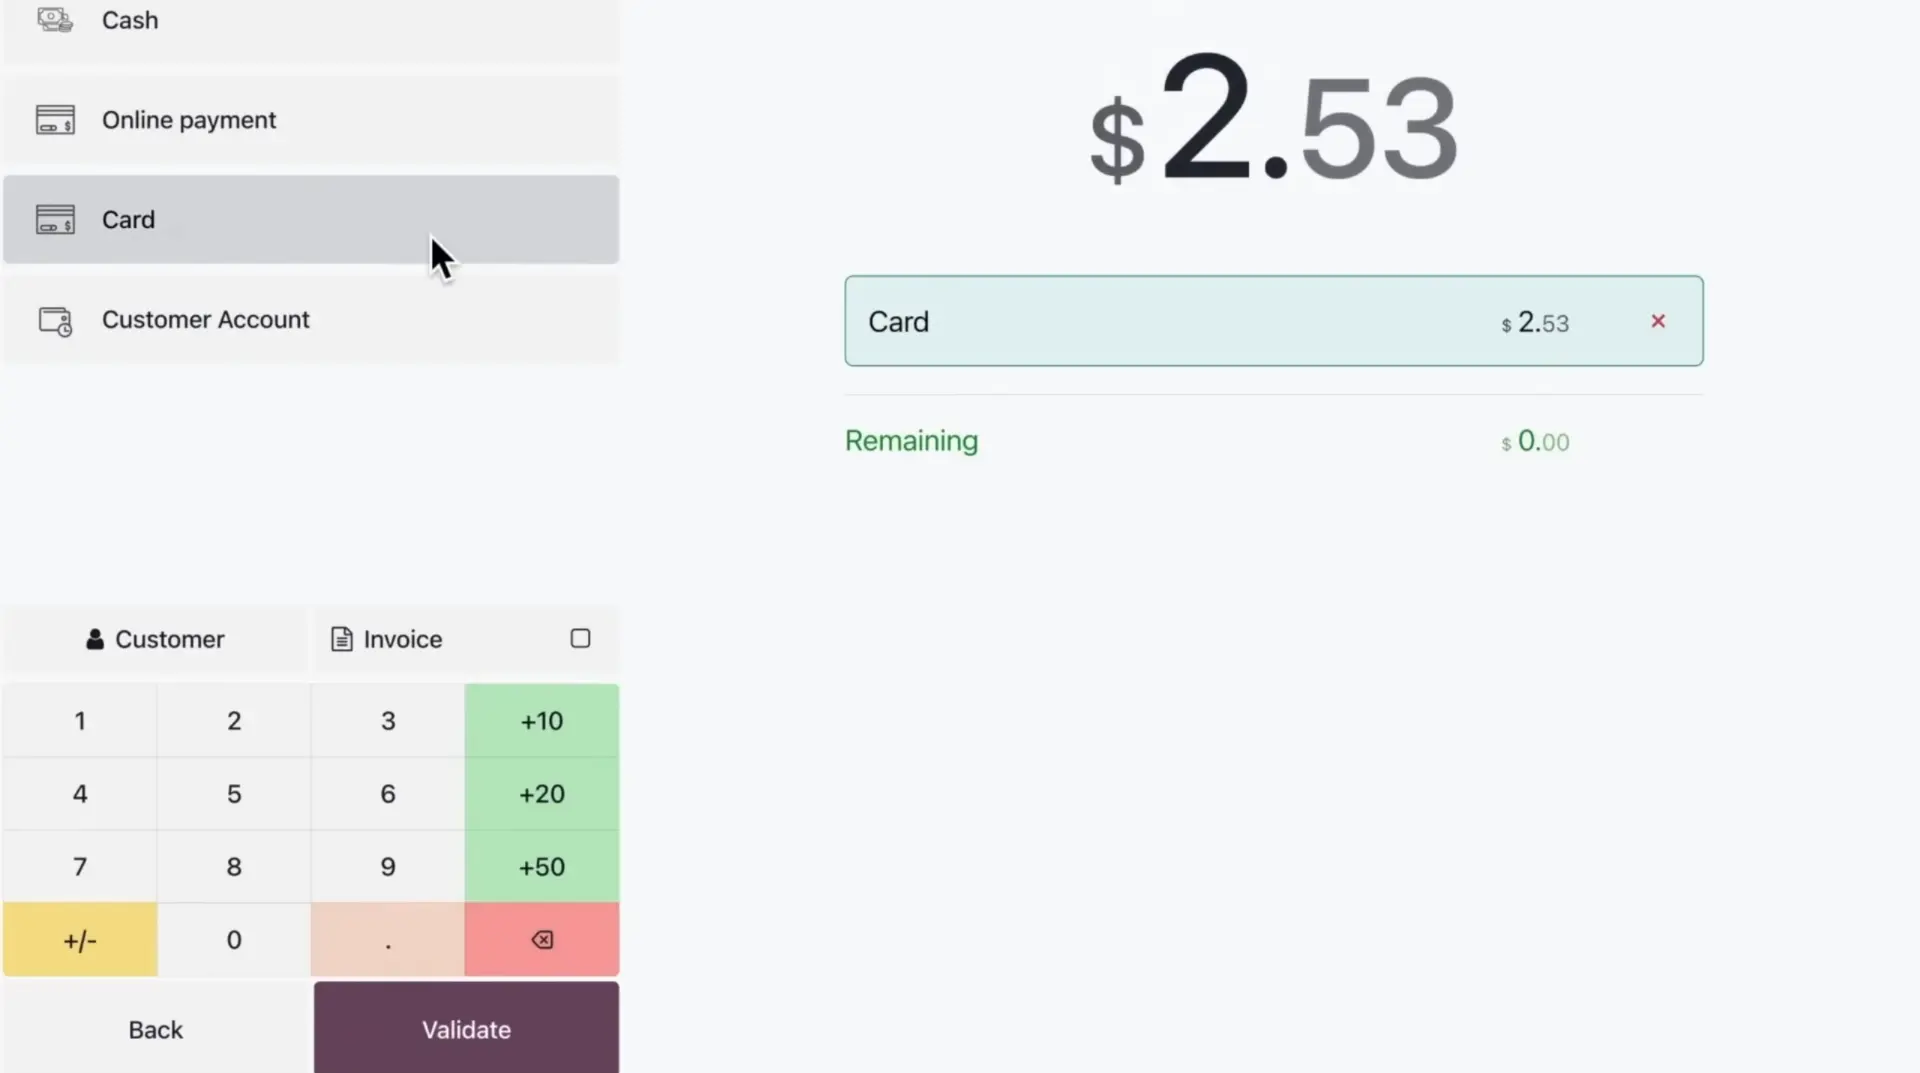Click the Customer Account wallet icon

click(55, 320)
